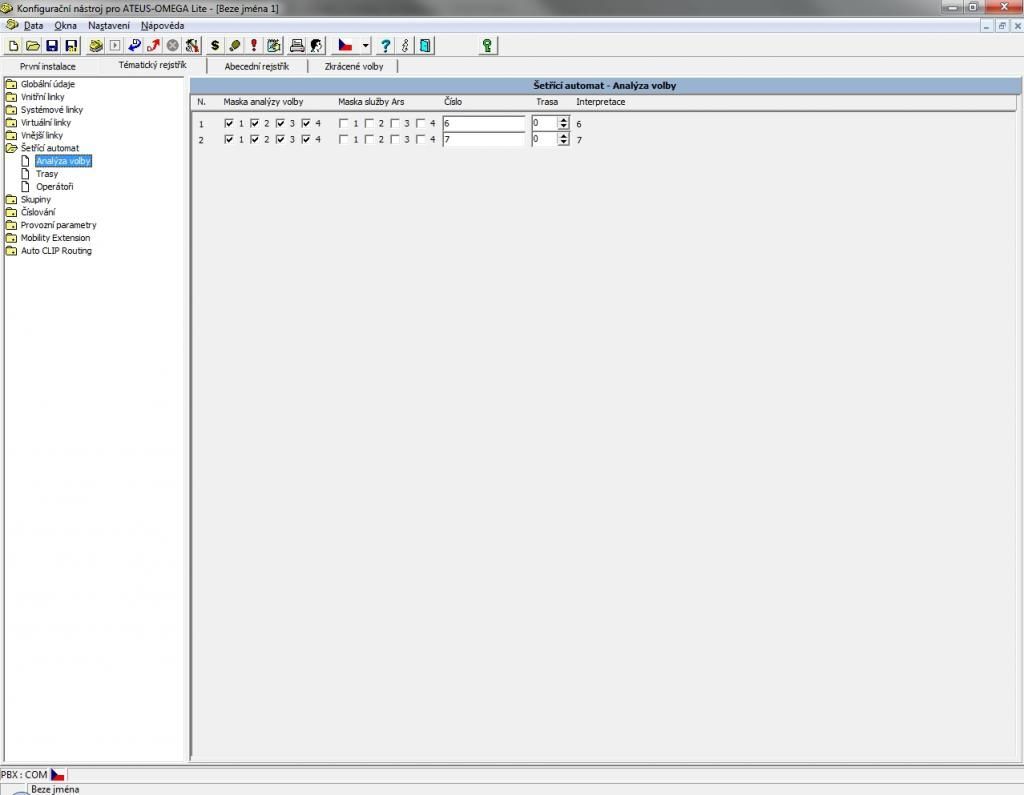Click the blue floppy disk save icon
1024x795 pixels.
pyautogui.click(x=52, y=45)
